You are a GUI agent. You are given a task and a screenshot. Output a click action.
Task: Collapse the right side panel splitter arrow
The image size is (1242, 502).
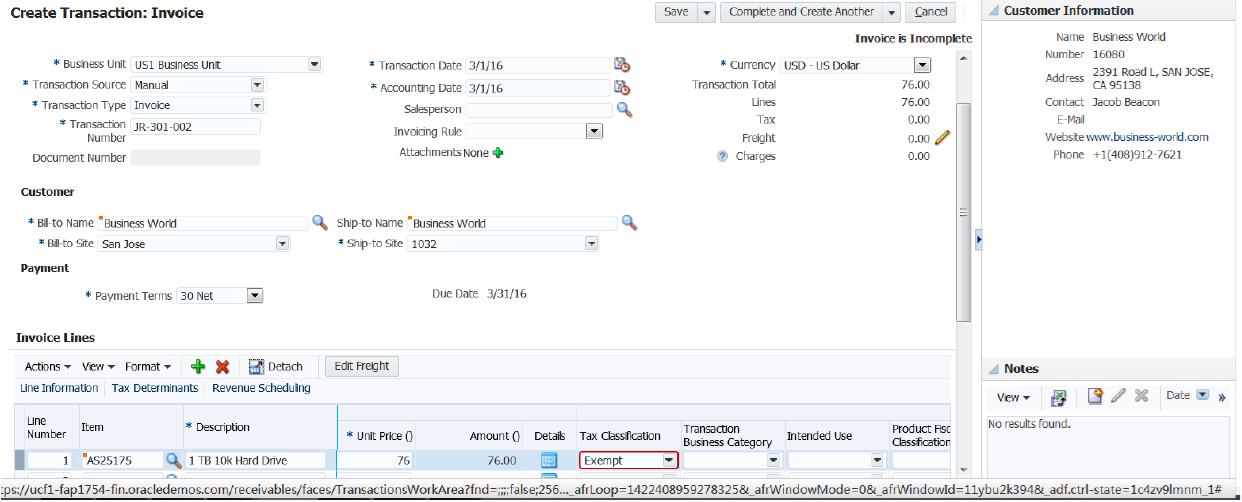978,240
